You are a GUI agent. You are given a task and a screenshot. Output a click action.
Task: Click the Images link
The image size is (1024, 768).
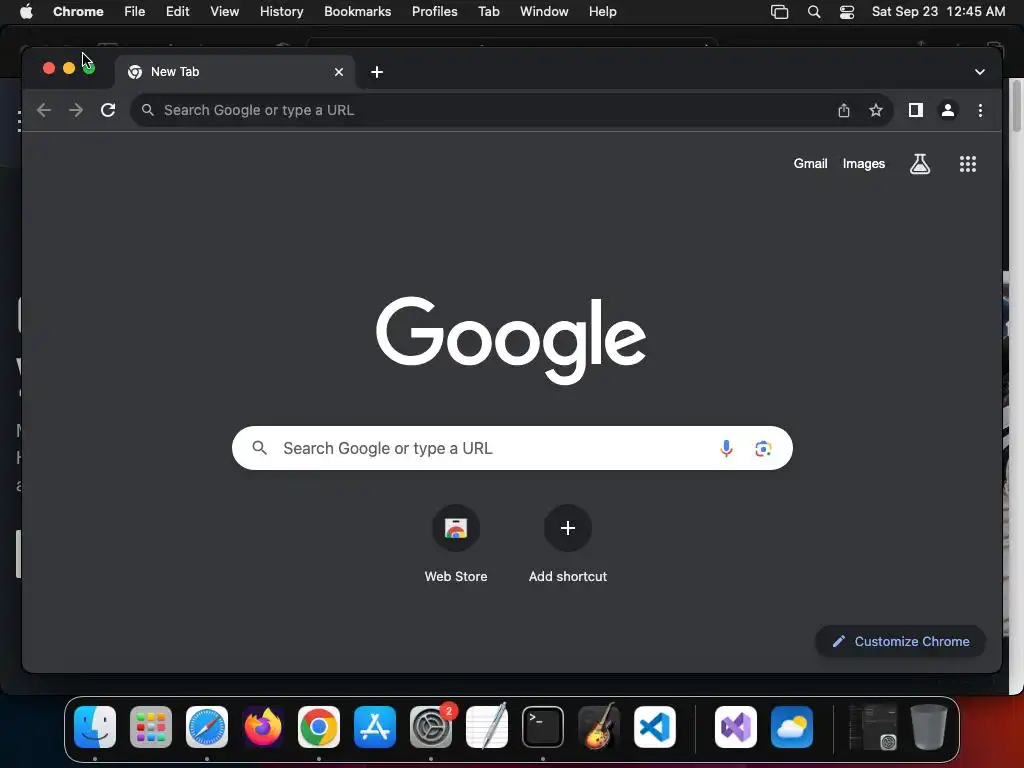click(x=863, y=164)
